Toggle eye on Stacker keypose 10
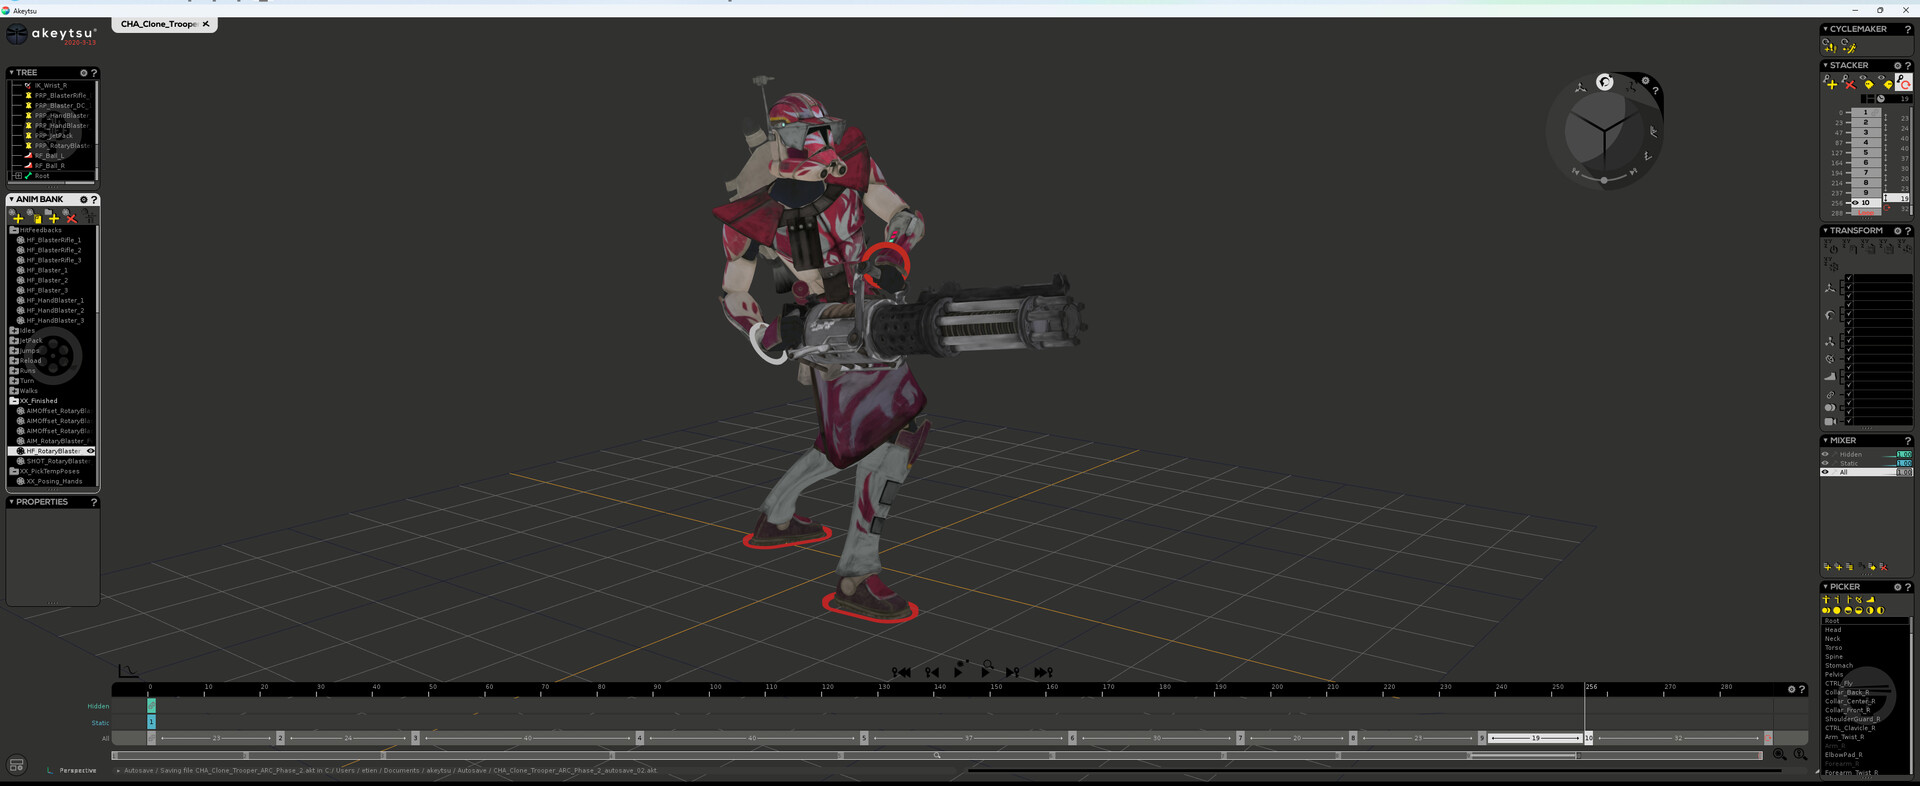1920x786 pixels. [x=1855, y=203]
